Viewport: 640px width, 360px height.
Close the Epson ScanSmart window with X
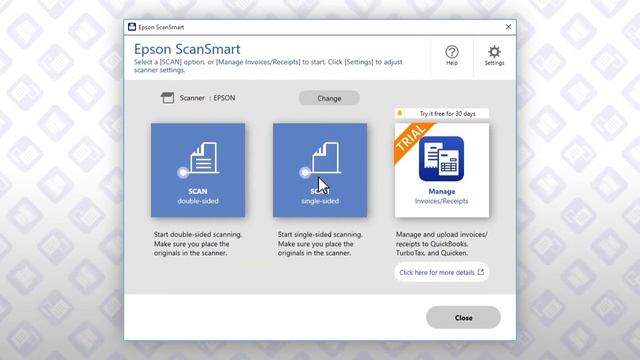click(508, 27)
